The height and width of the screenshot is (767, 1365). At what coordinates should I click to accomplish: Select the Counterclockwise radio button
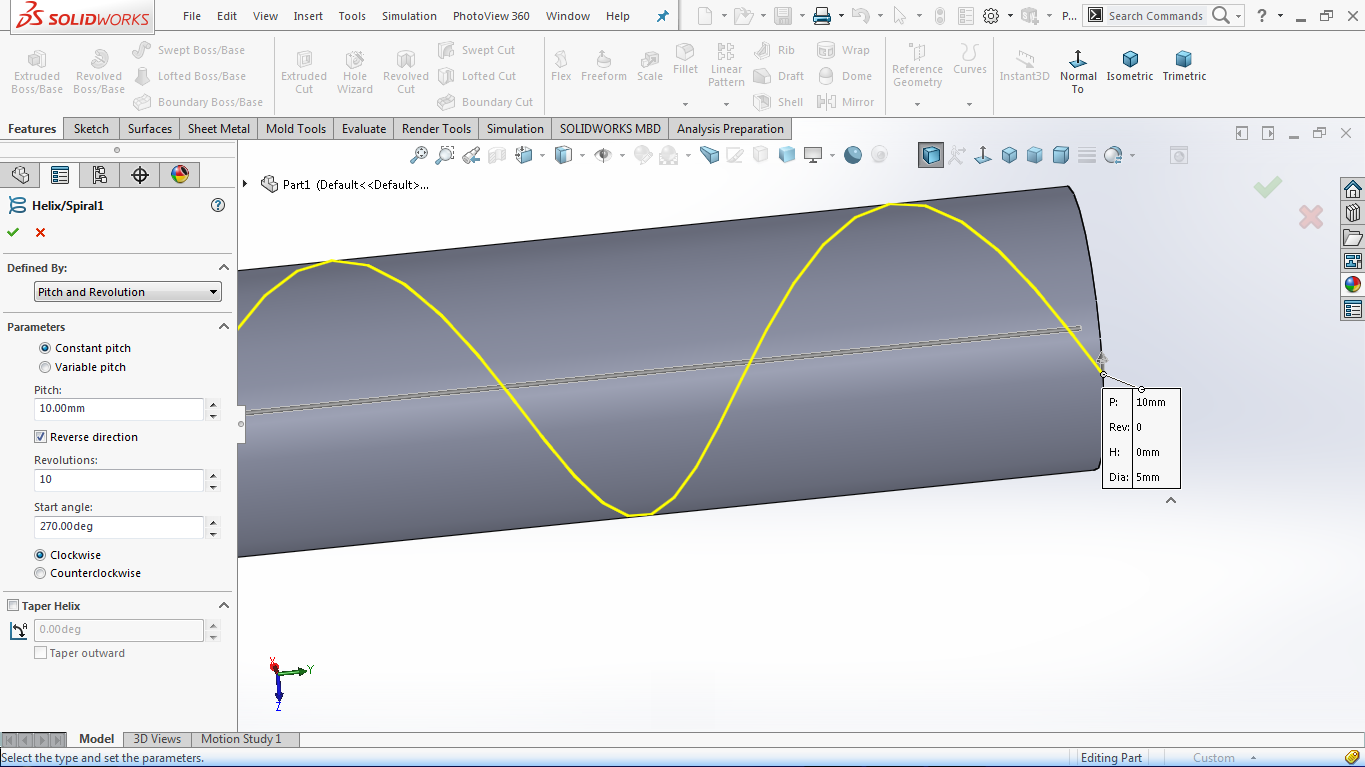38,573
